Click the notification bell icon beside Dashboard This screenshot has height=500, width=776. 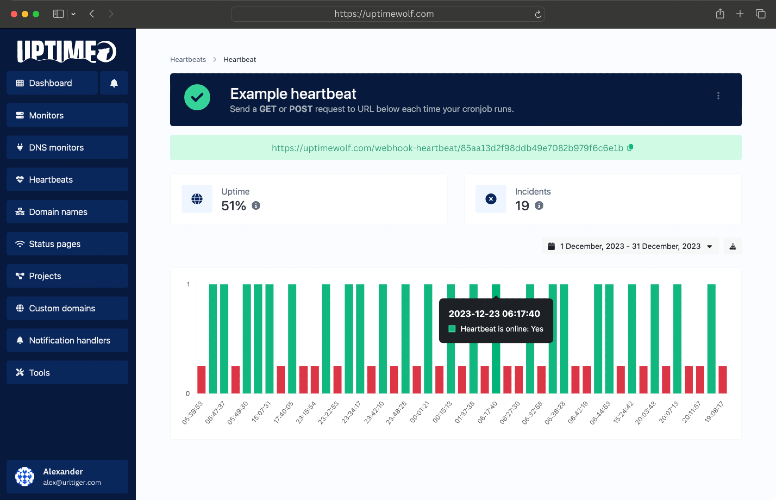point(114,83)
